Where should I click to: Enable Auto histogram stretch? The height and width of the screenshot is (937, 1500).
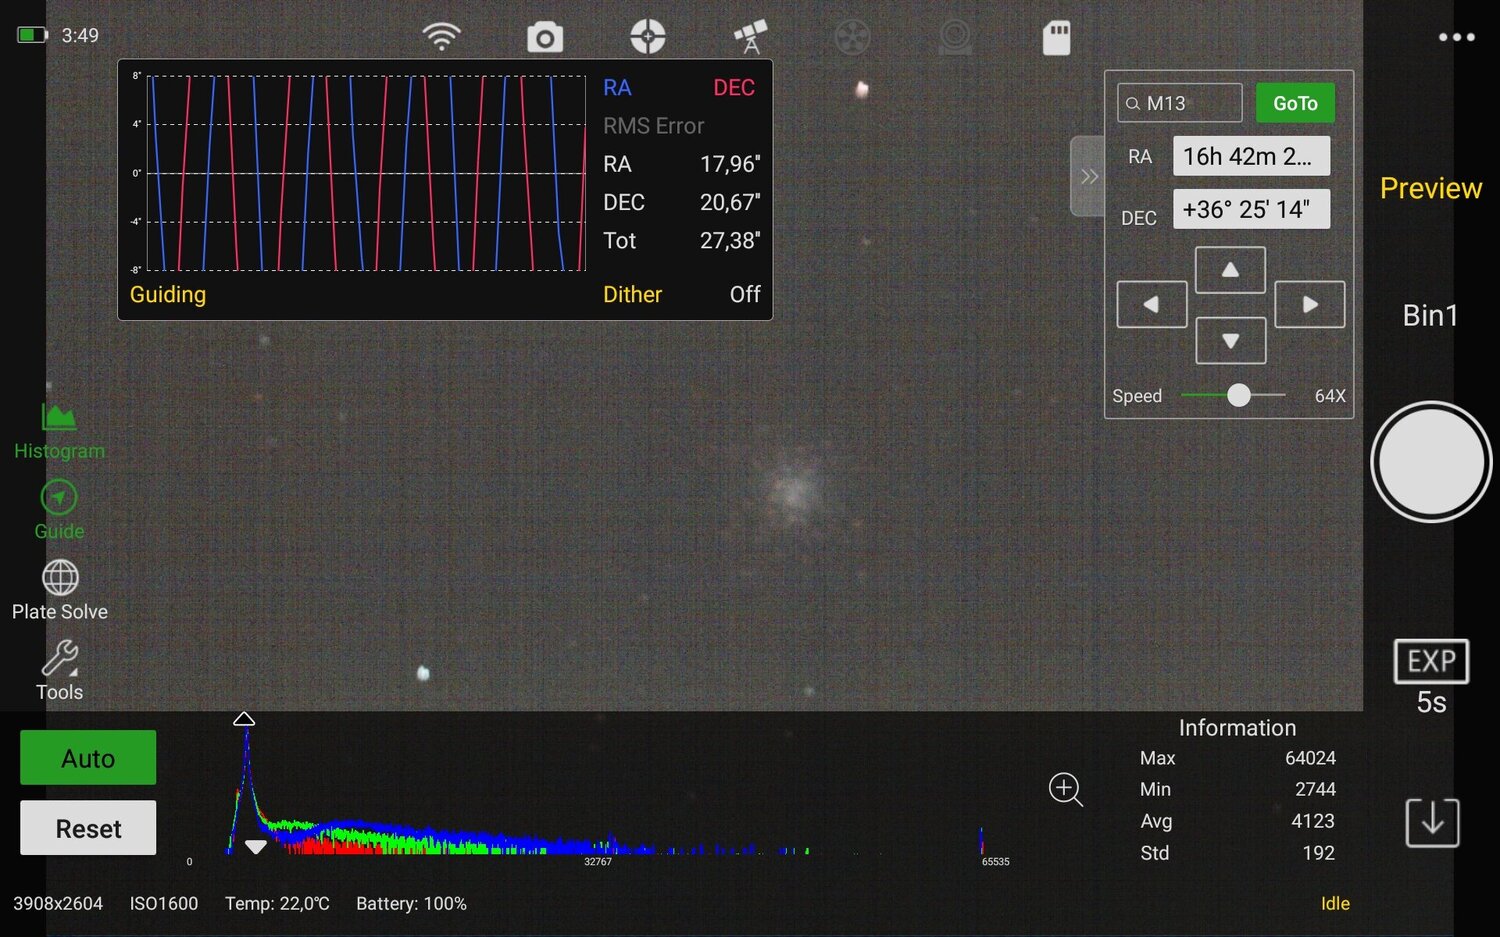pos(87,757)
